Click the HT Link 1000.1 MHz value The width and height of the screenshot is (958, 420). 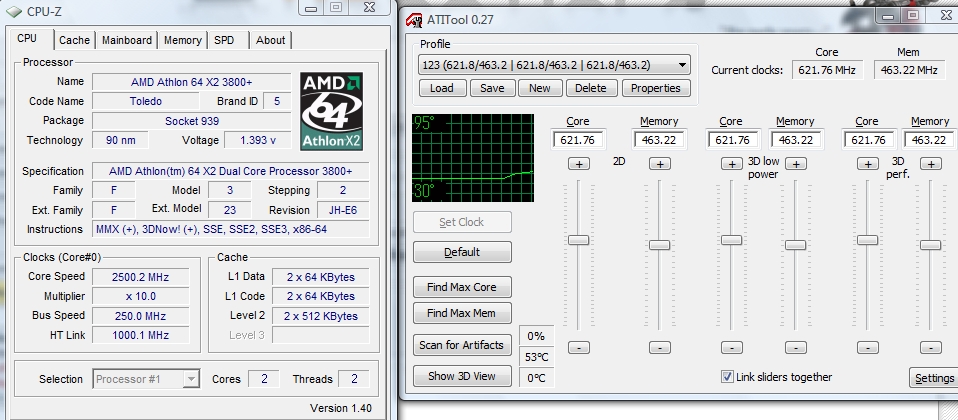(x=141, y=335)
